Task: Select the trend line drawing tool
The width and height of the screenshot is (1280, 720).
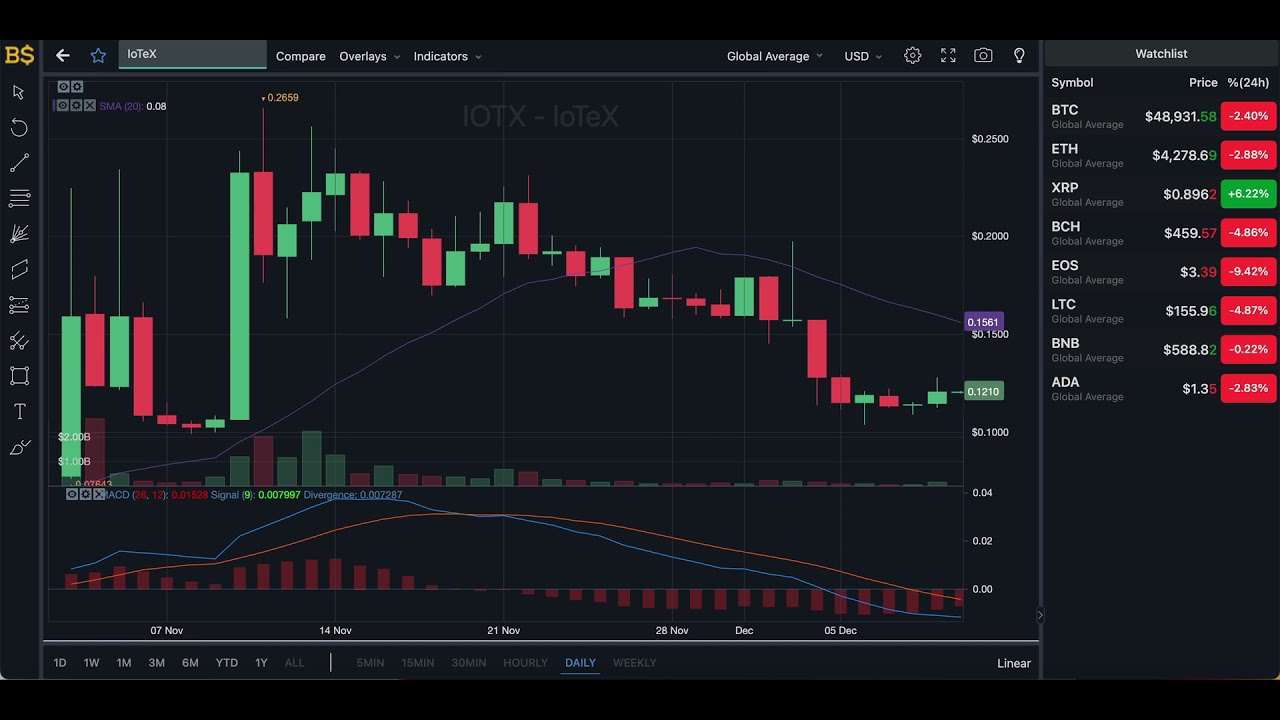Action: (x=19, y=163)
